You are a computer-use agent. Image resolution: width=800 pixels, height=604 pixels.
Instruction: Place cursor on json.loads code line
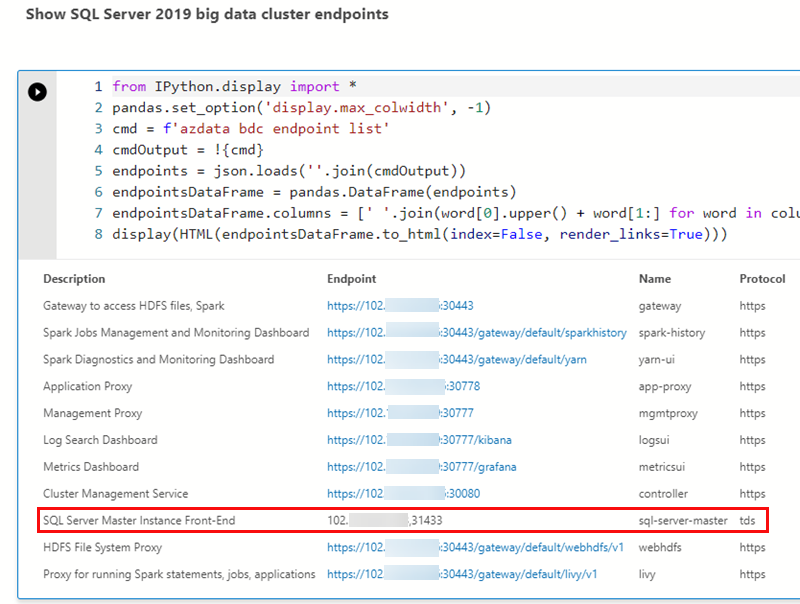coord(289,171)
